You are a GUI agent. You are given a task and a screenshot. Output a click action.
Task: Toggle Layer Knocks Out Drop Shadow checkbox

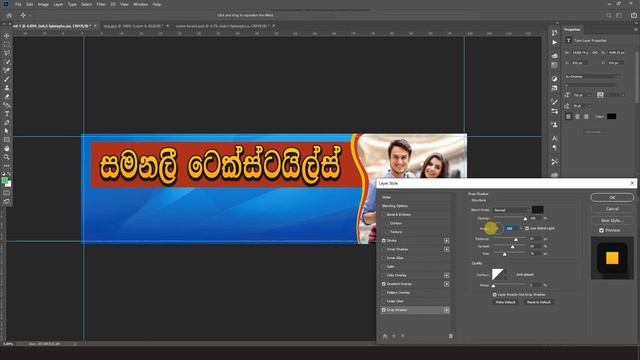click(x=495, y=295)
